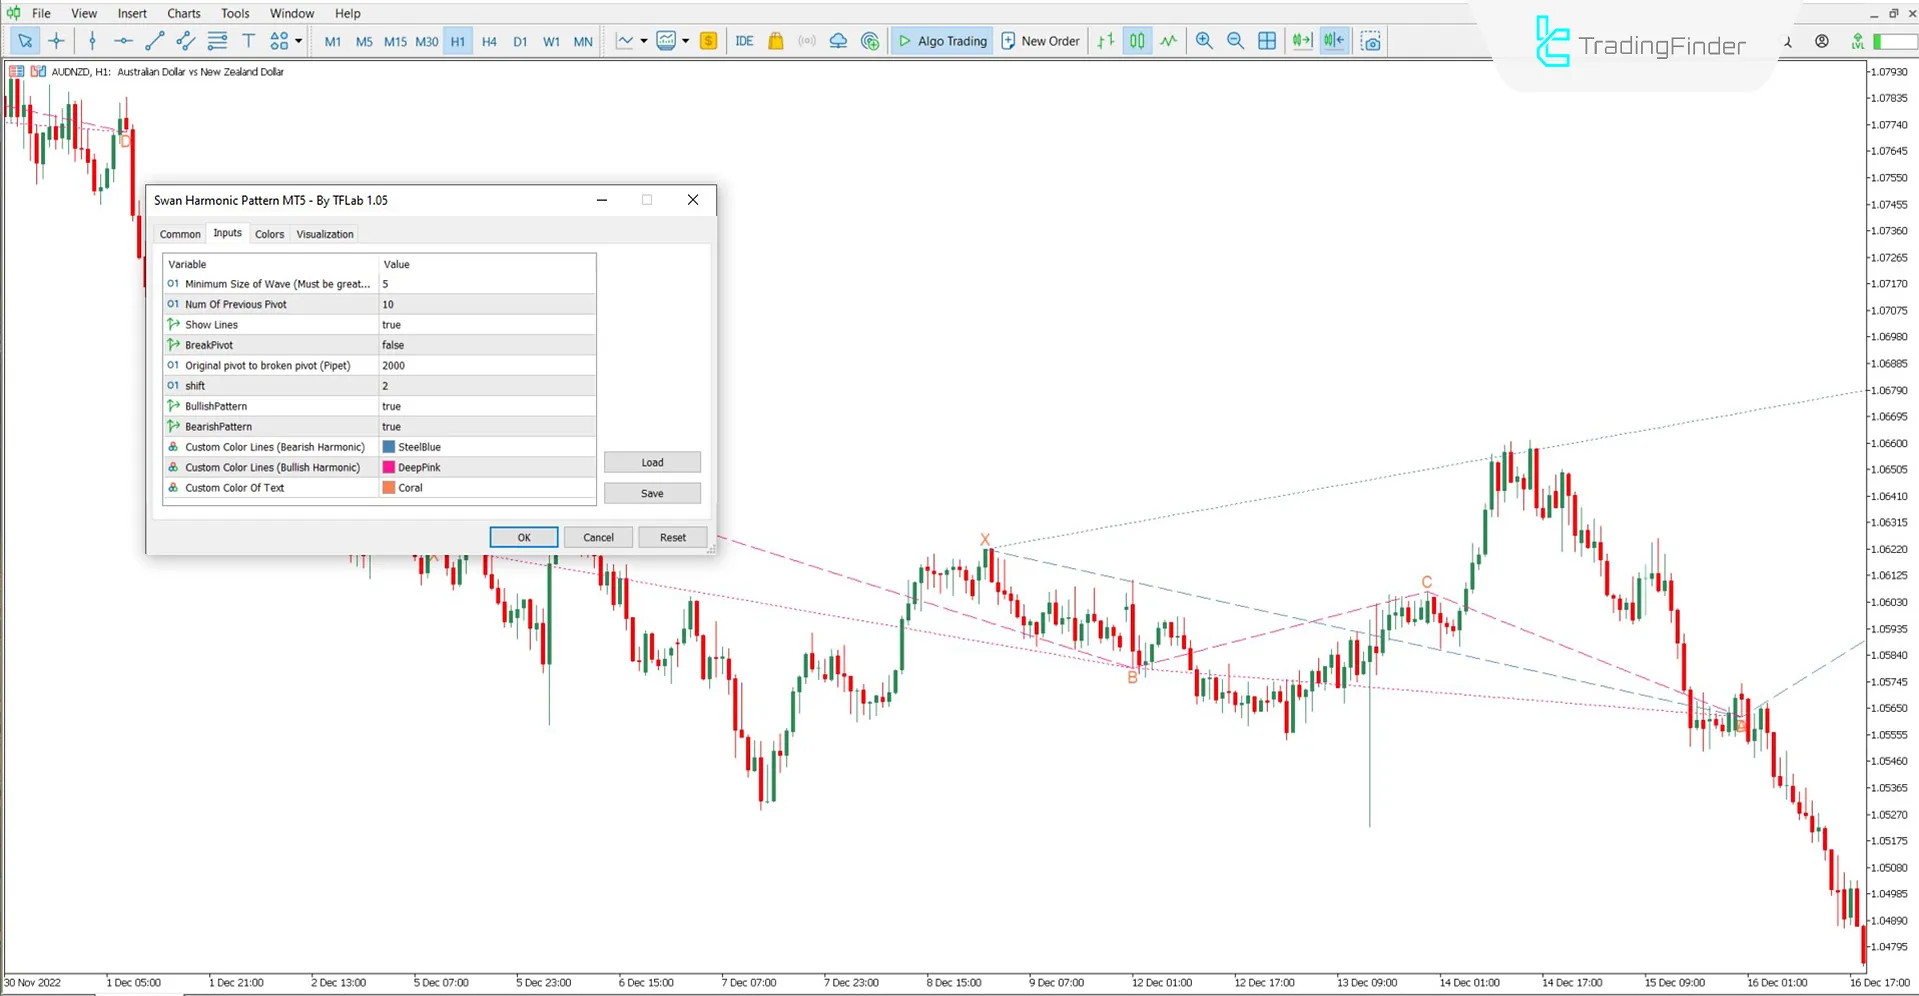This screenshot has width=1919, height=996.
Task: Switch to the Colors tab
Action: [269, 233]
